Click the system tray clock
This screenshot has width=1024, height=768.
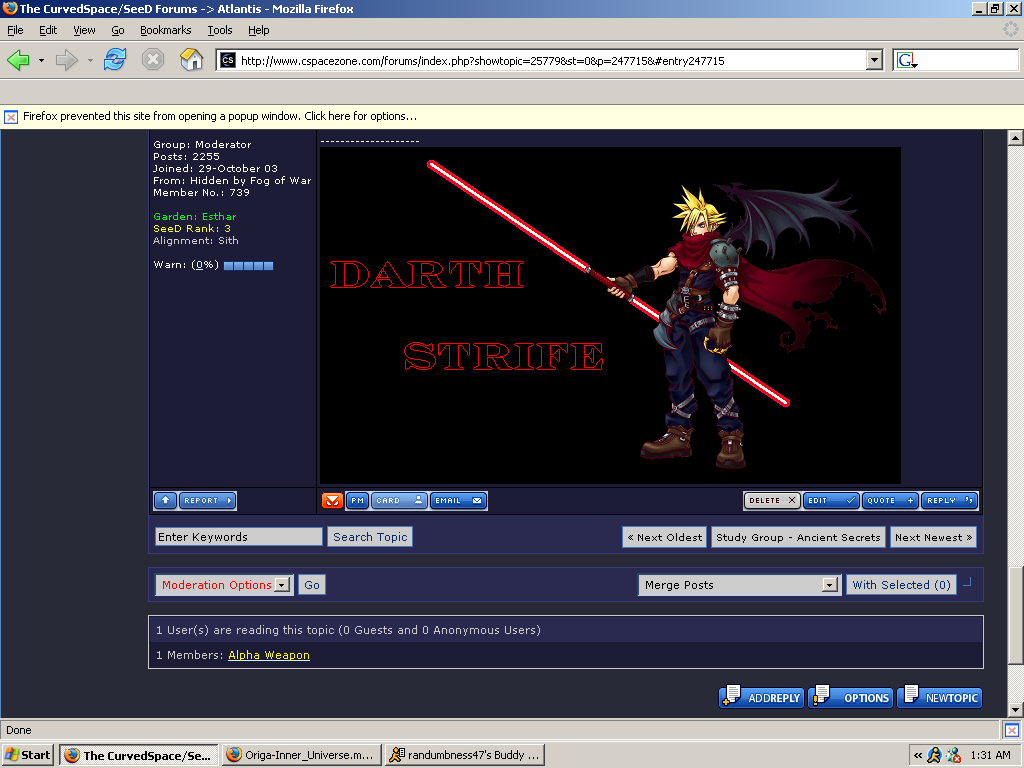[990, 756]
